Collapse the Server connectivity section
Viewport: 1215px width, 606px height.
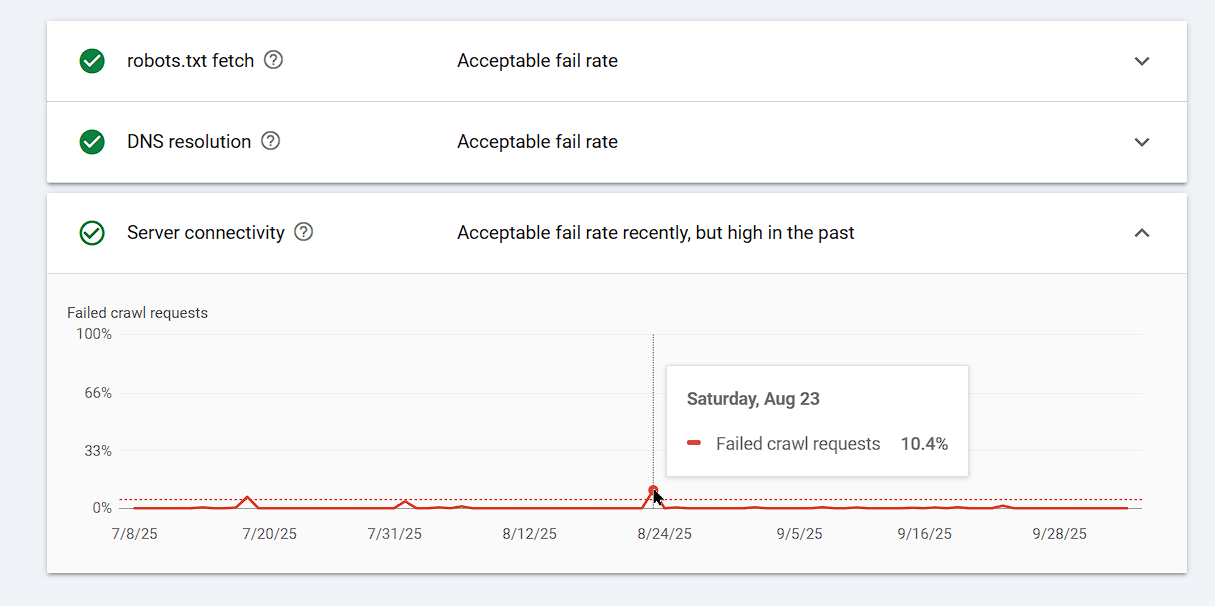tap(1142, 233)
